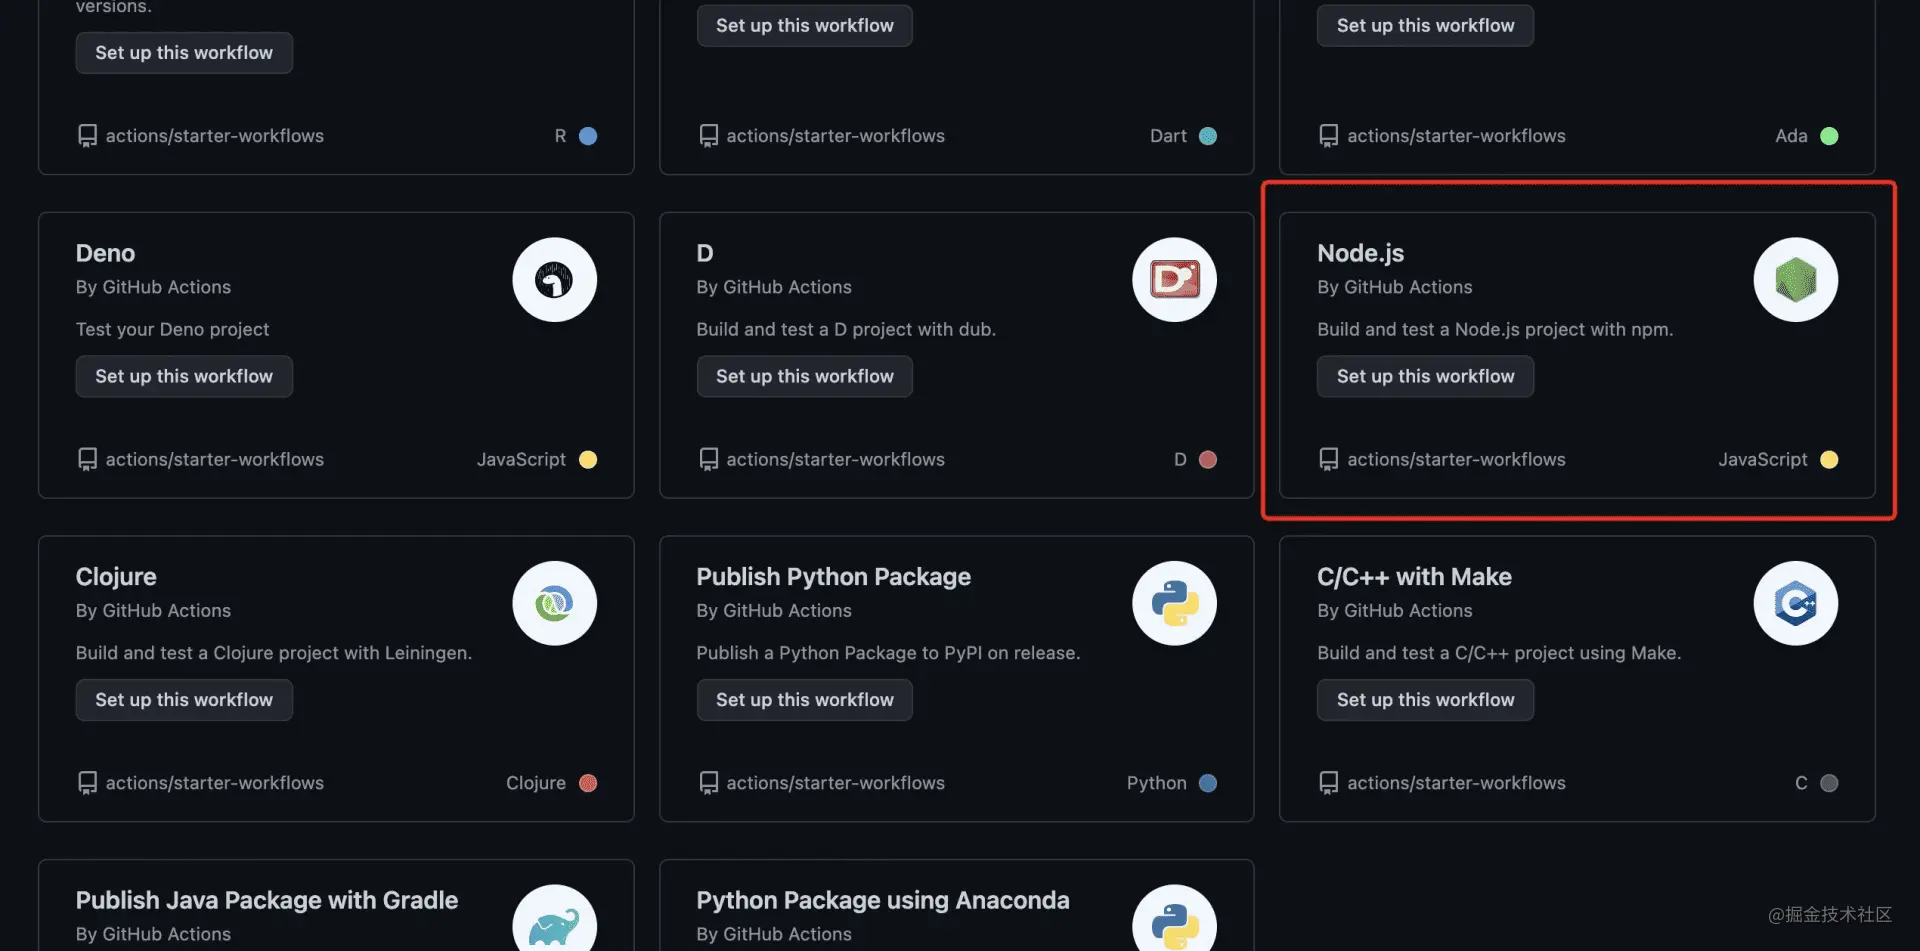This screenshot has height=951, width=1920.
Task: Click the teal Dart language color dot
Action: [1208, 136]
